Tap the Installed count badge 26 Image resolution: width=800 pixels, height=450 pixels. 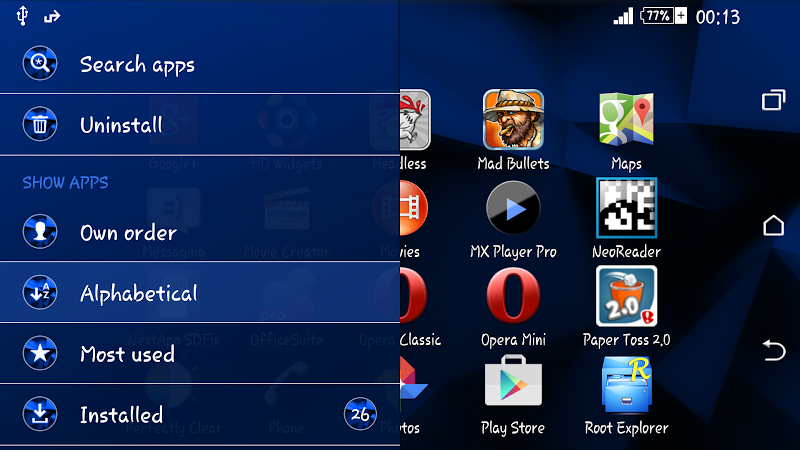point(360,414)
